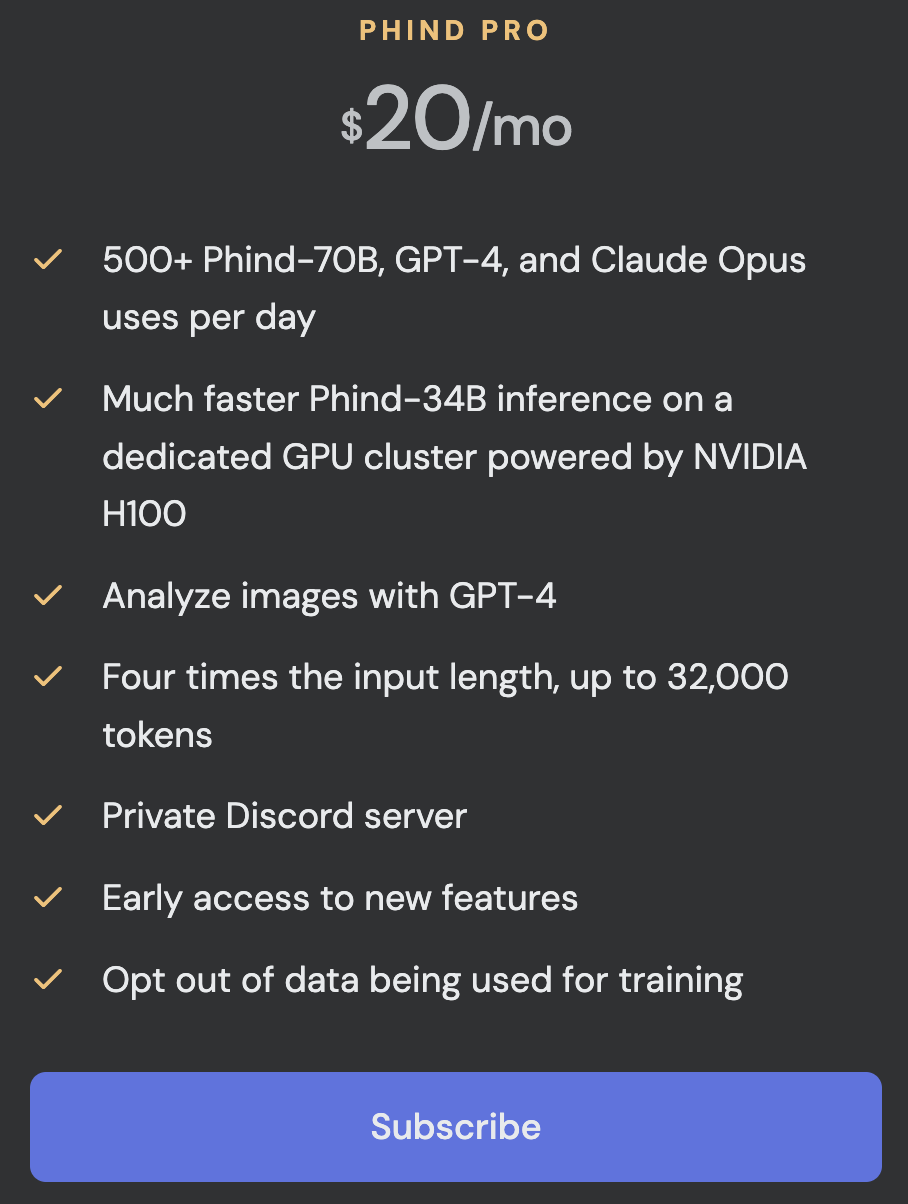Select 'Early access to new features' text
This screenshot has width=908, height=1204.
[x=340, y=897]
